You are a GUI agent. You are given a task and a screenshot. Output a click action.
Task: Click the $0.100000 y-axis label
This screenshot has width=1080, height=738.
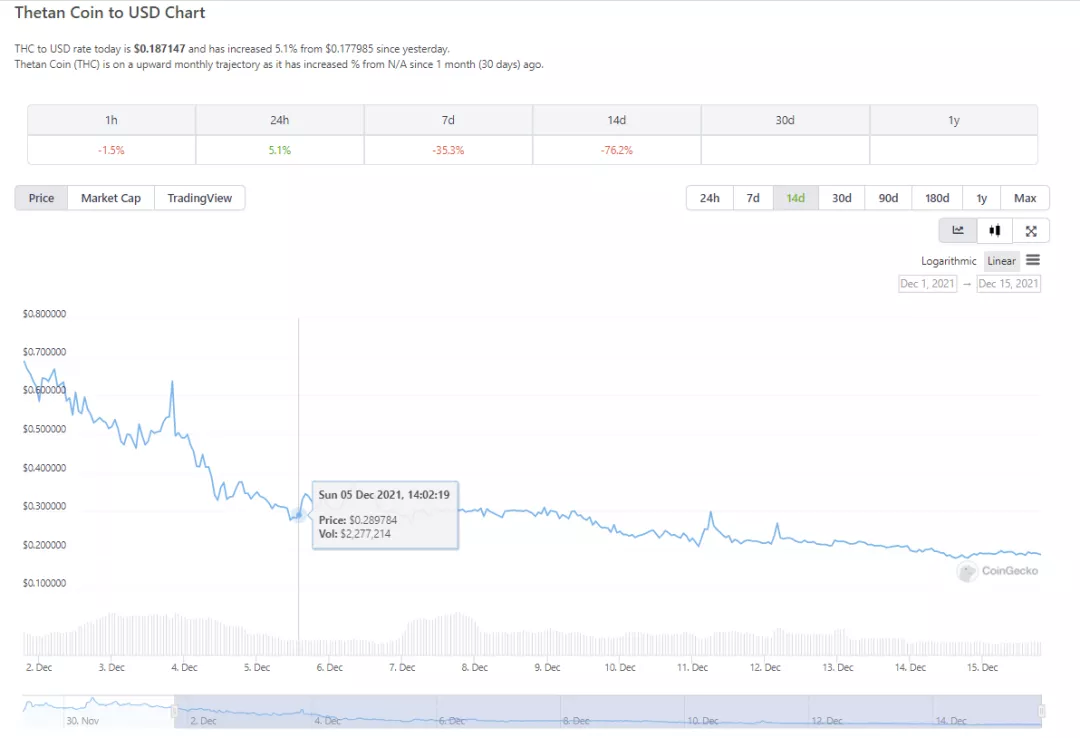point(44,583)
